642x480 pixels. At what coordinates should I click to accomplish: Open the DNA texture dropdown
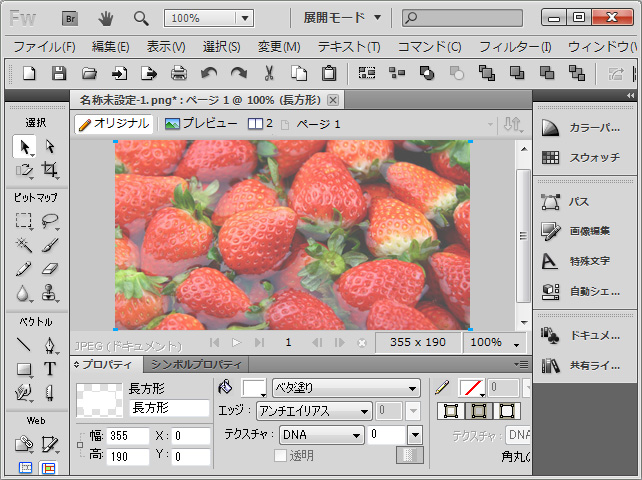click(321, 435)
